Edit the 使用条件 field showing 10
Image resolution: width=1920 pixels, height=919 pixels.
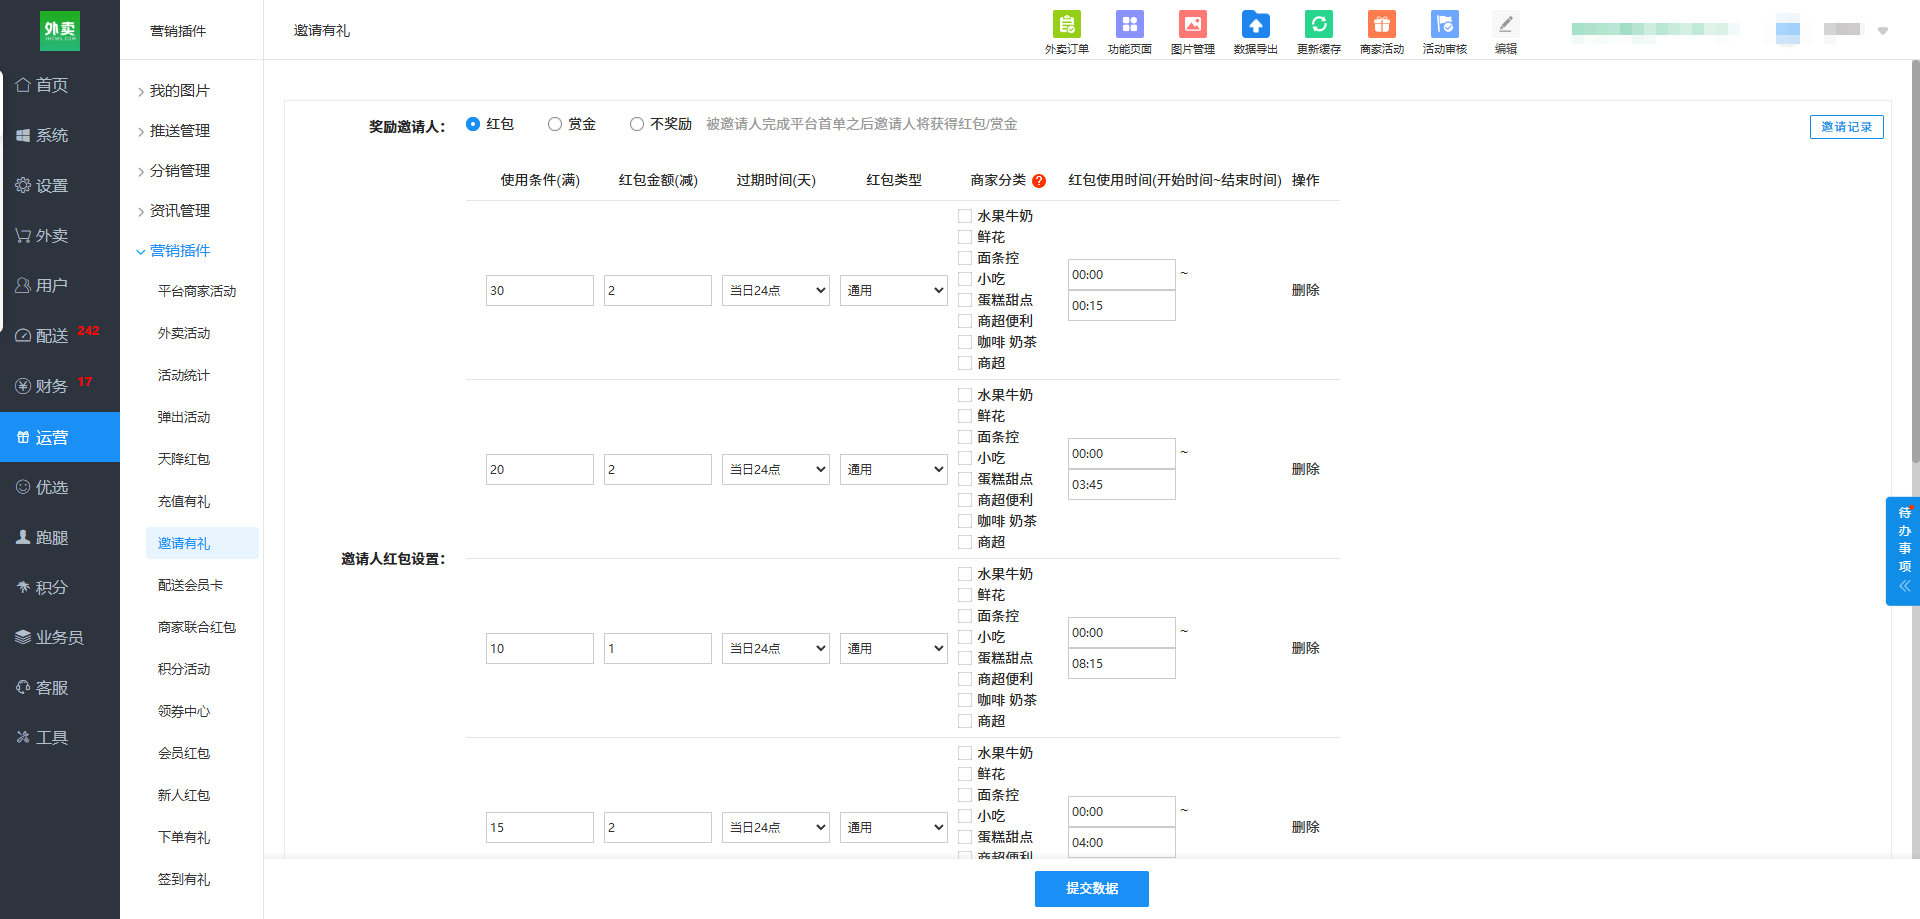point(539,648)
